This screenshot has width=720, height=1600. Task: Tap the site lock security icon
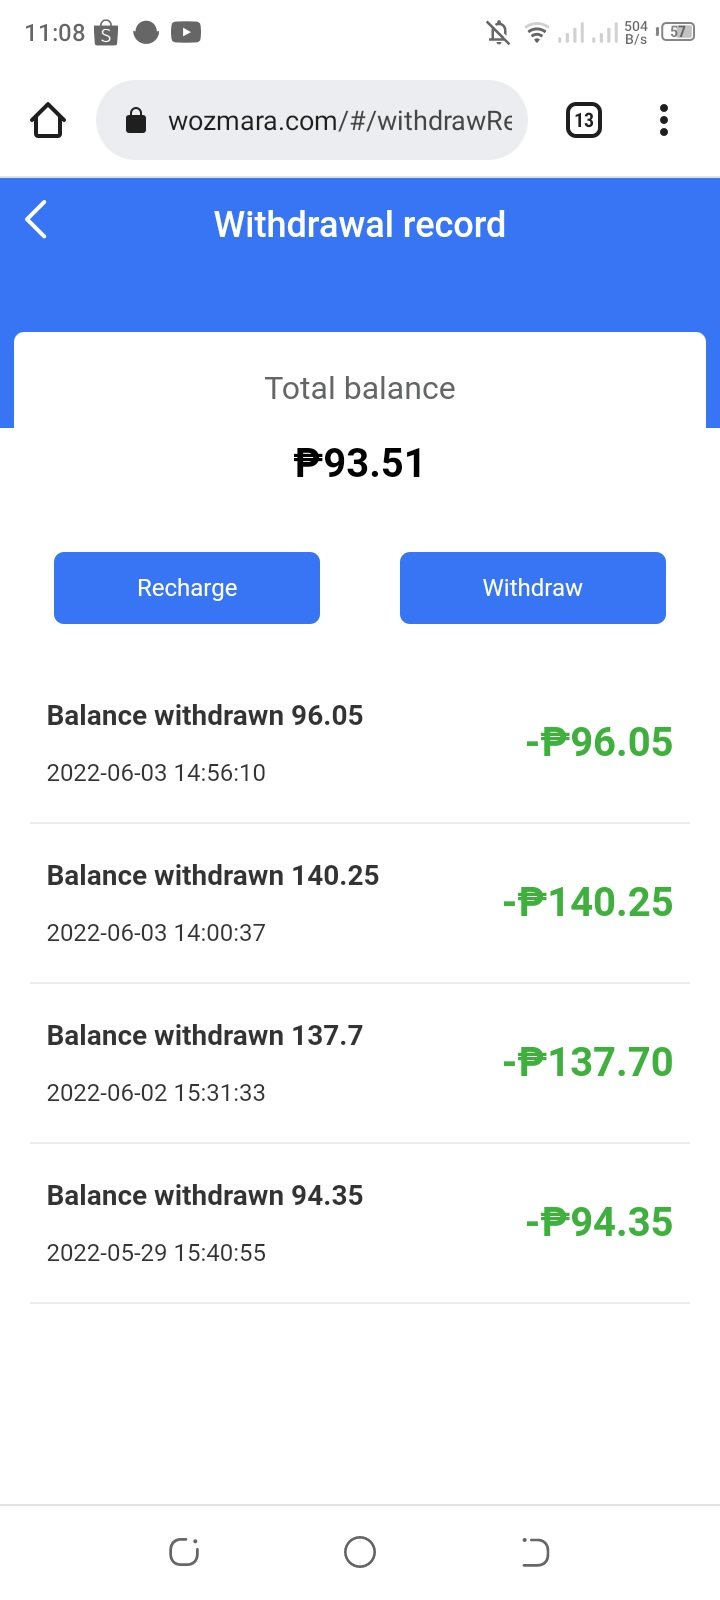[x=136, y=121]
